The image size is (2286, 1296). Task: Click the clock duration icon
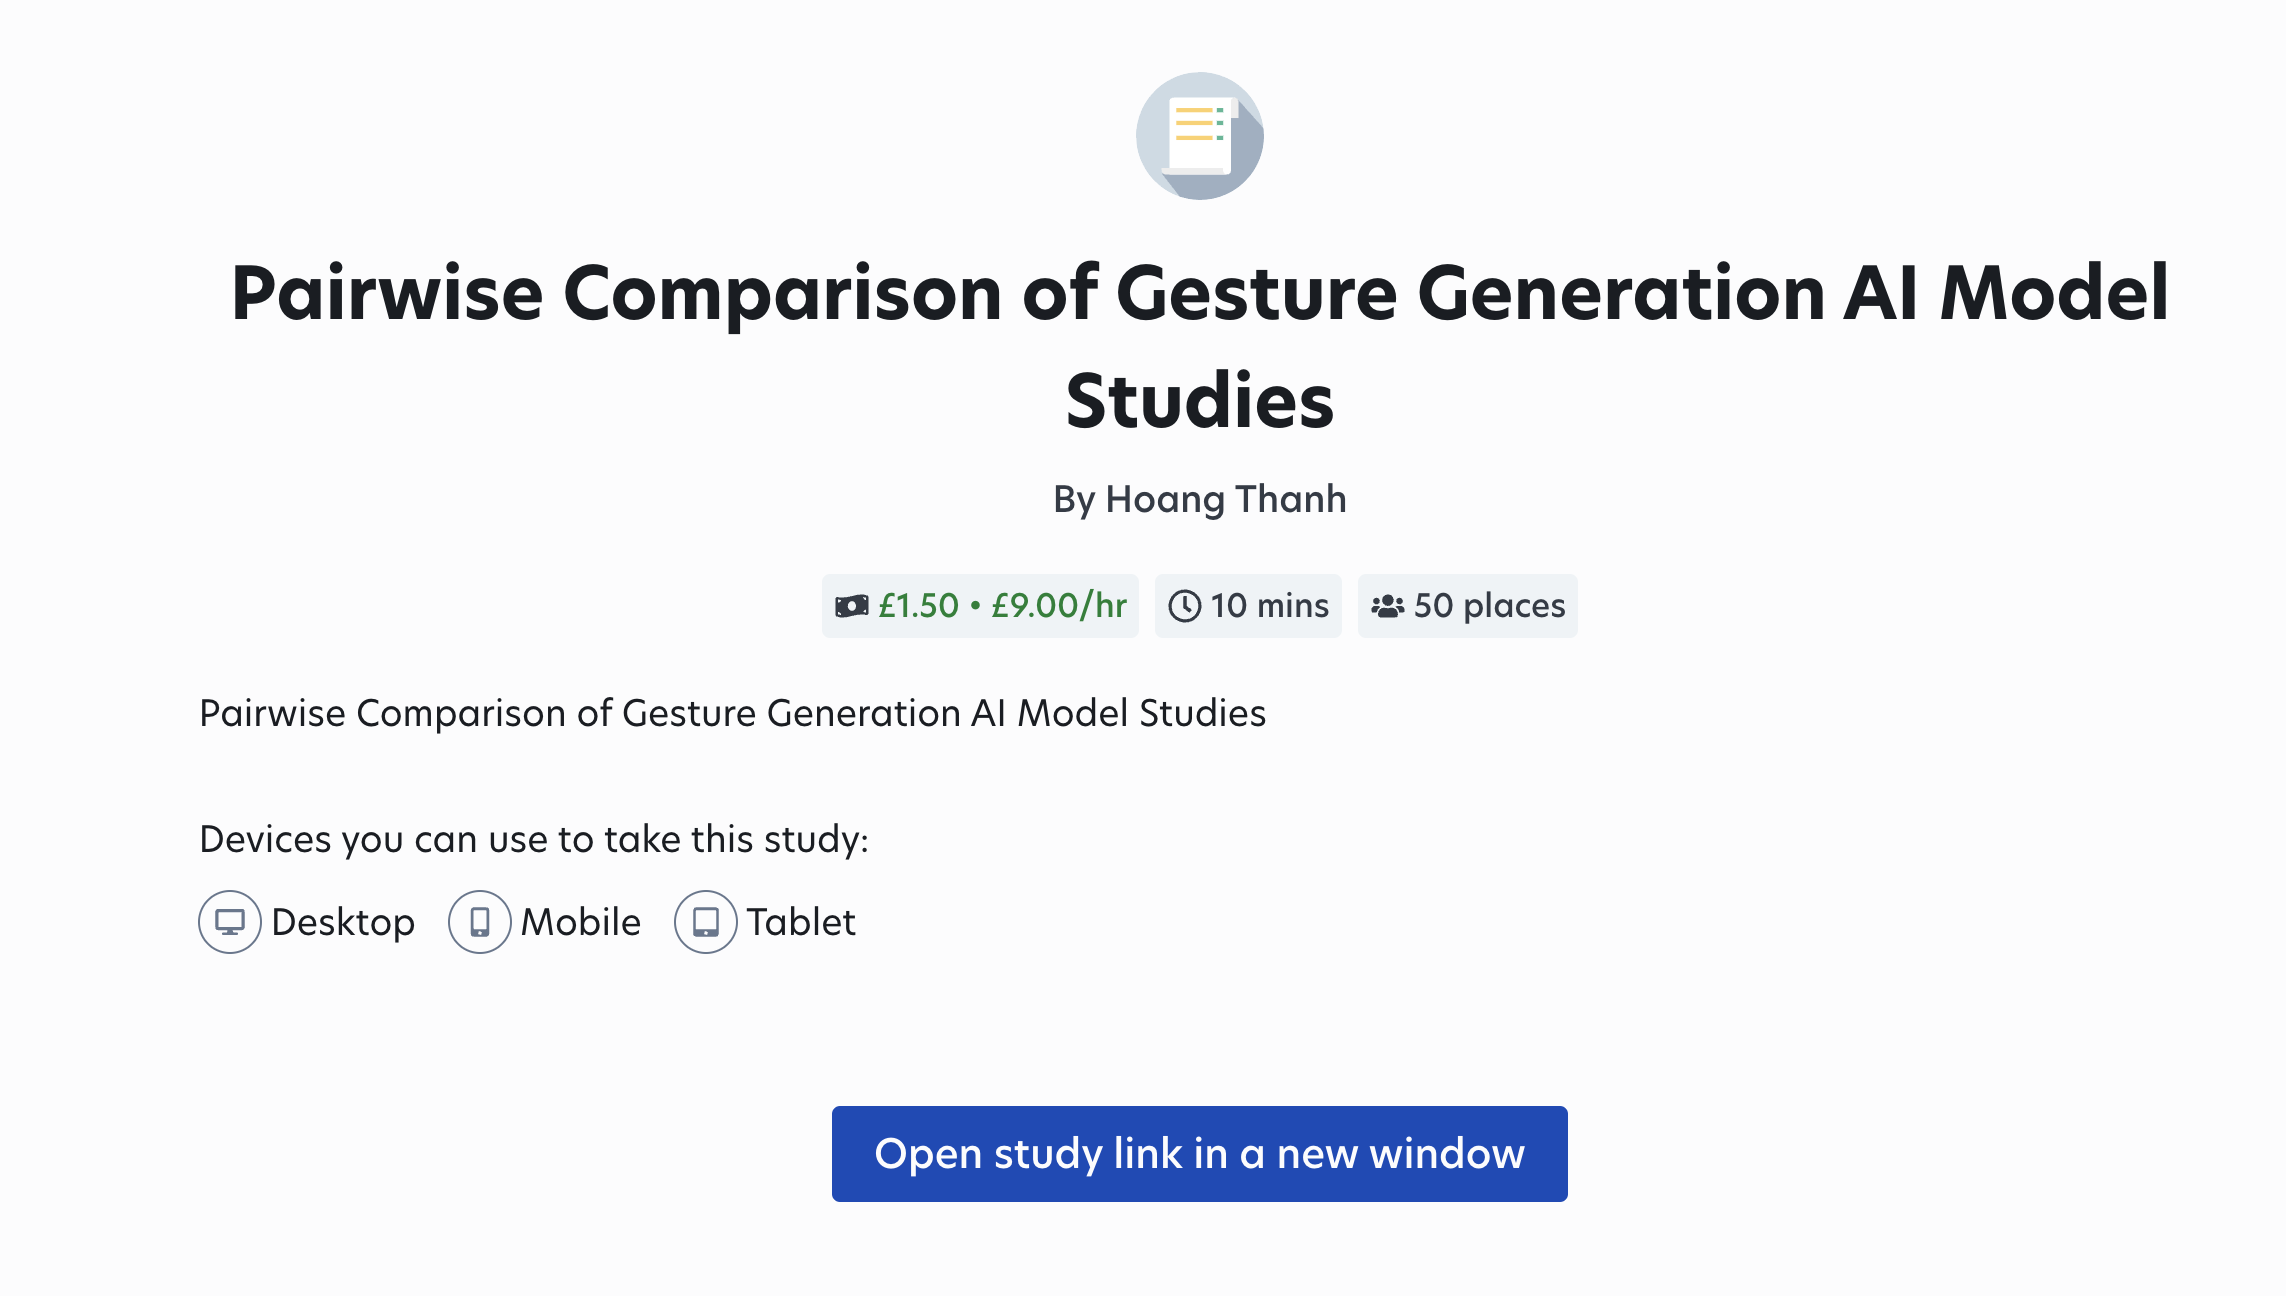click(1184, 606)
